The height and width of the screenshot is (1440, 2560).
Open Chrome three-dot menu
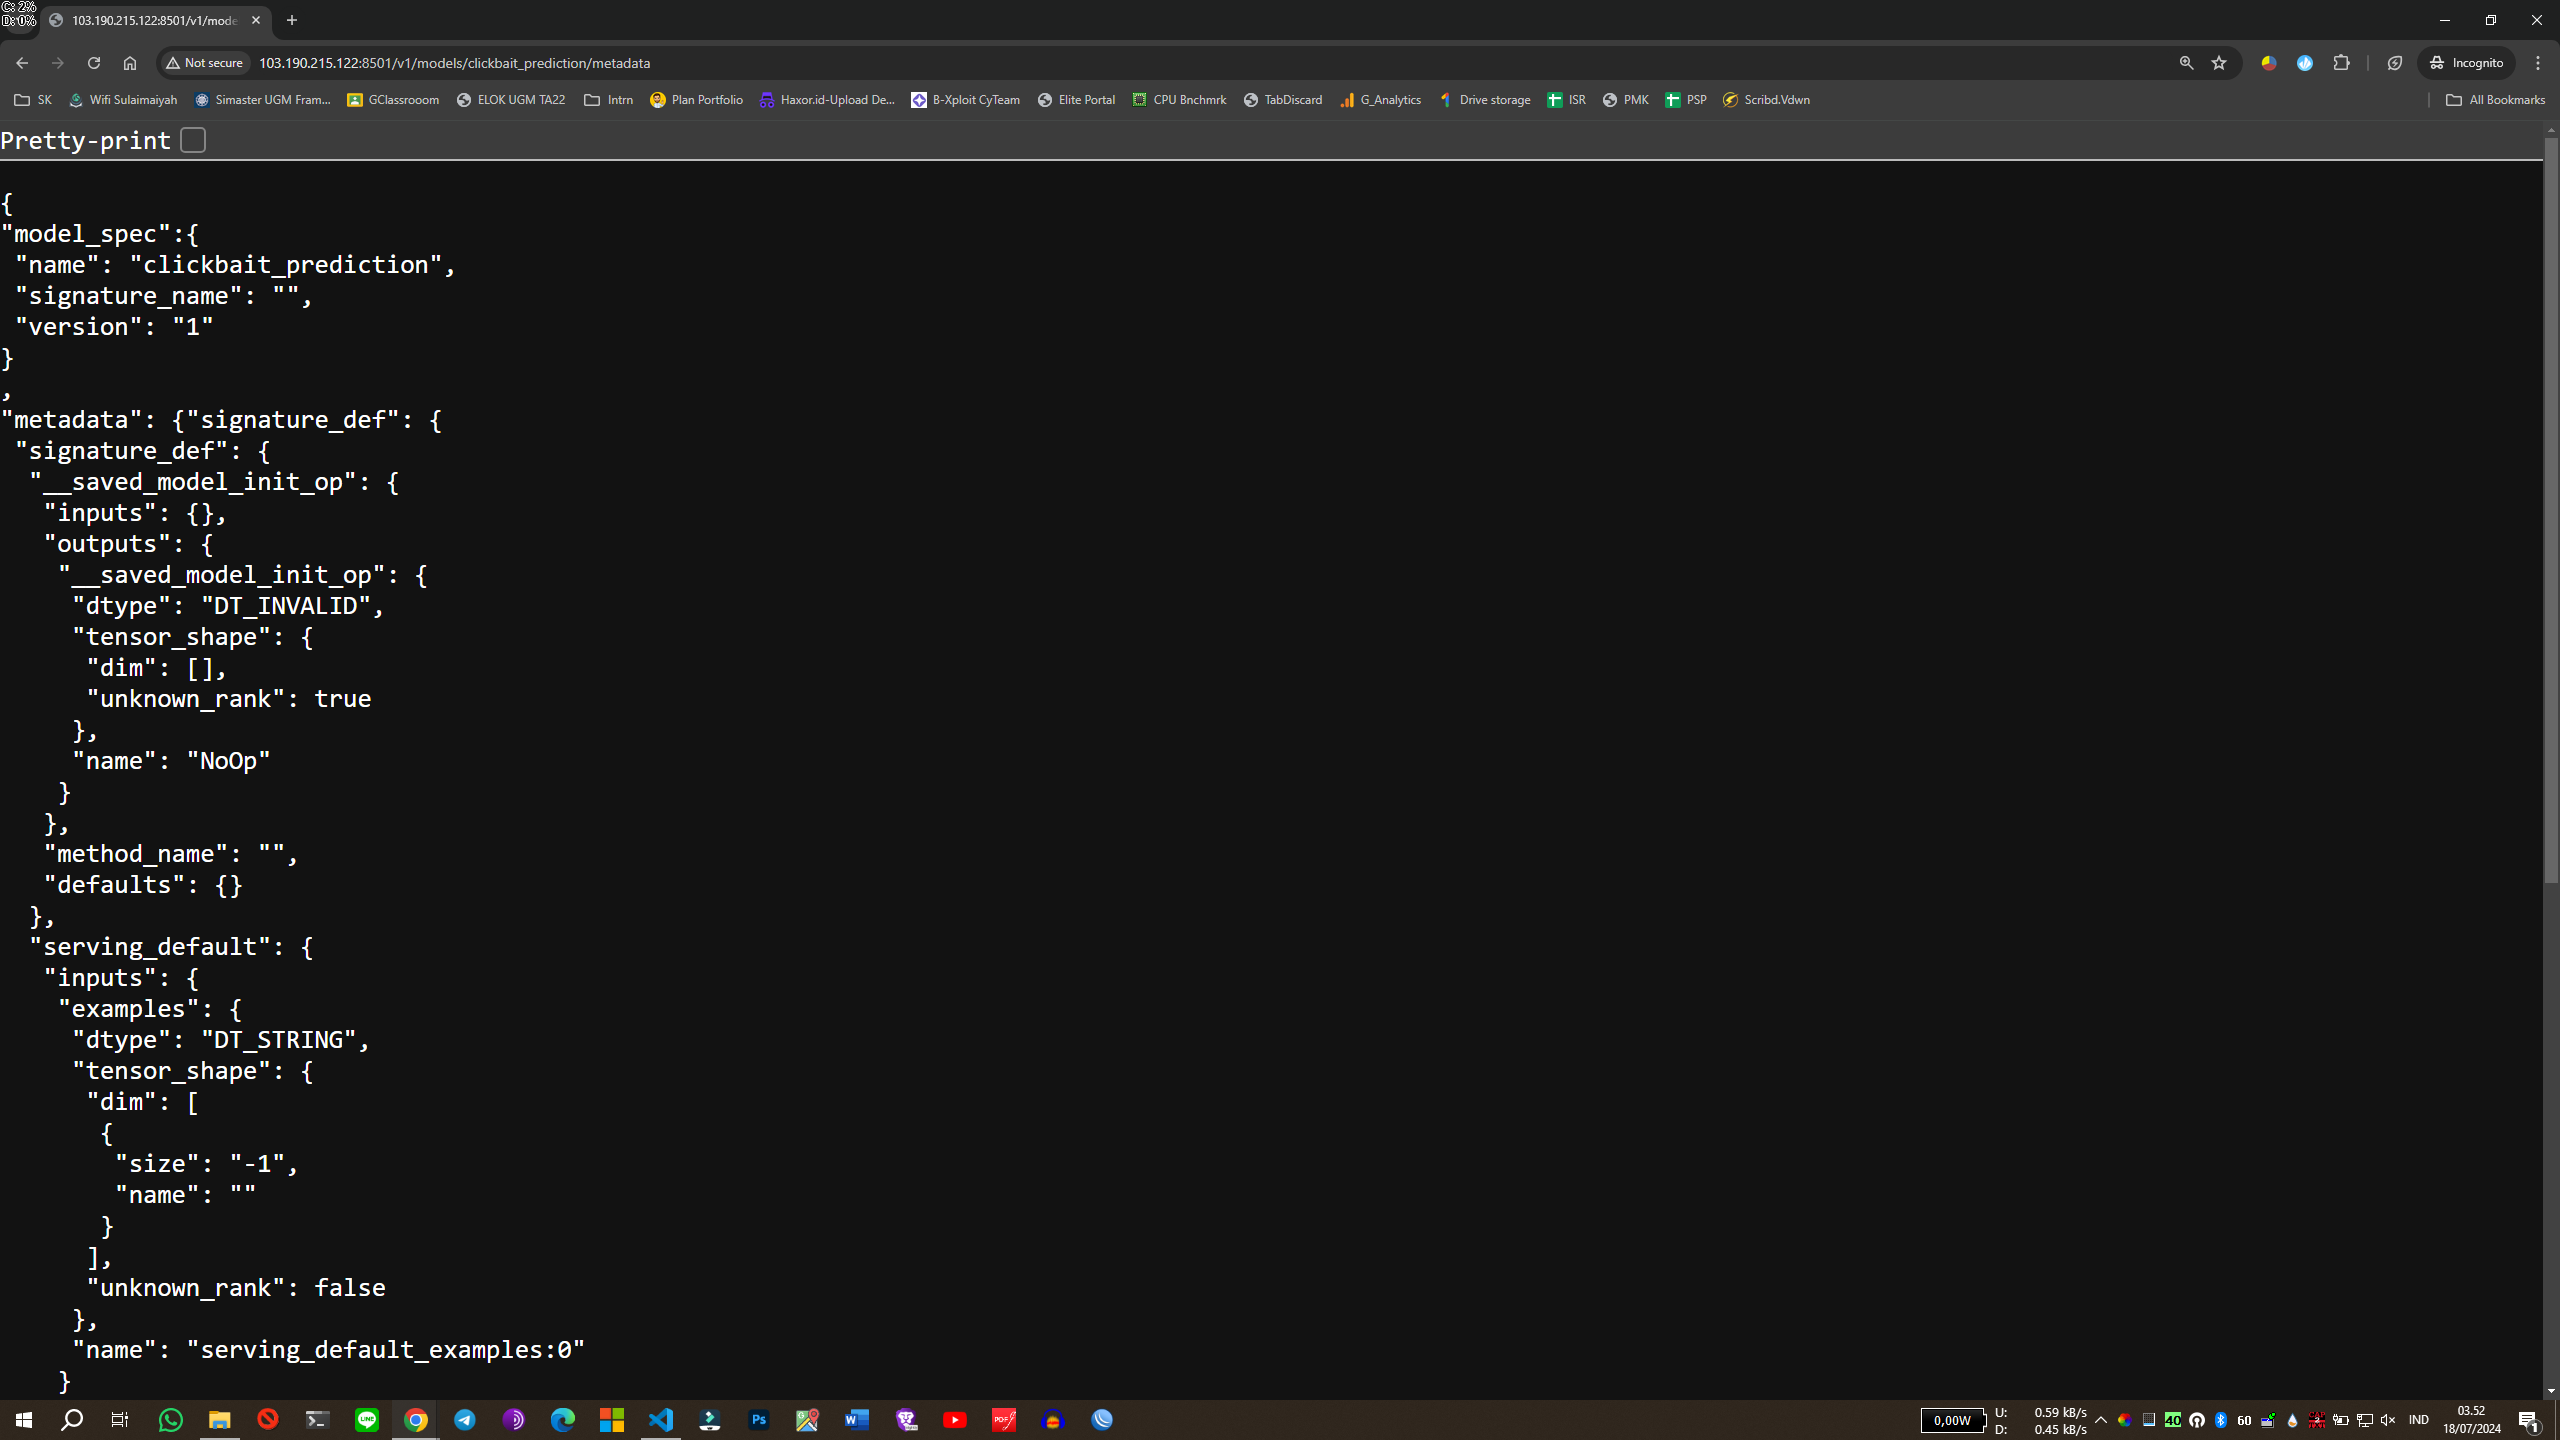click(2537, 63)
